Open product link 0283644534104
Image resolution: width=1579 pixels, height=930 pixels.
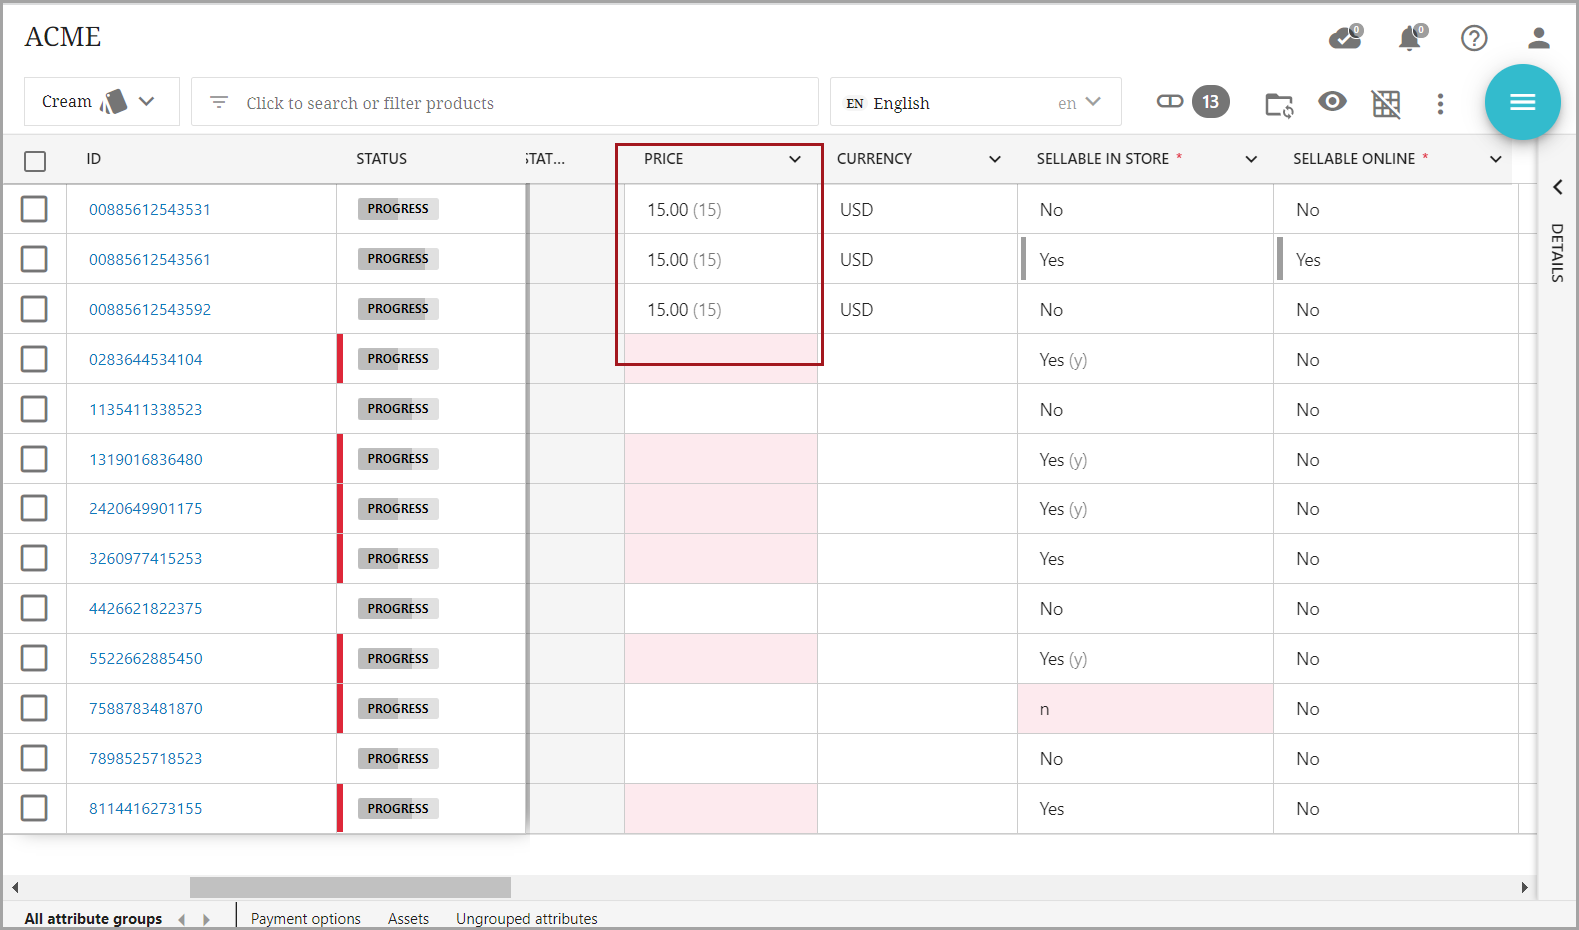tap(145, 359)
